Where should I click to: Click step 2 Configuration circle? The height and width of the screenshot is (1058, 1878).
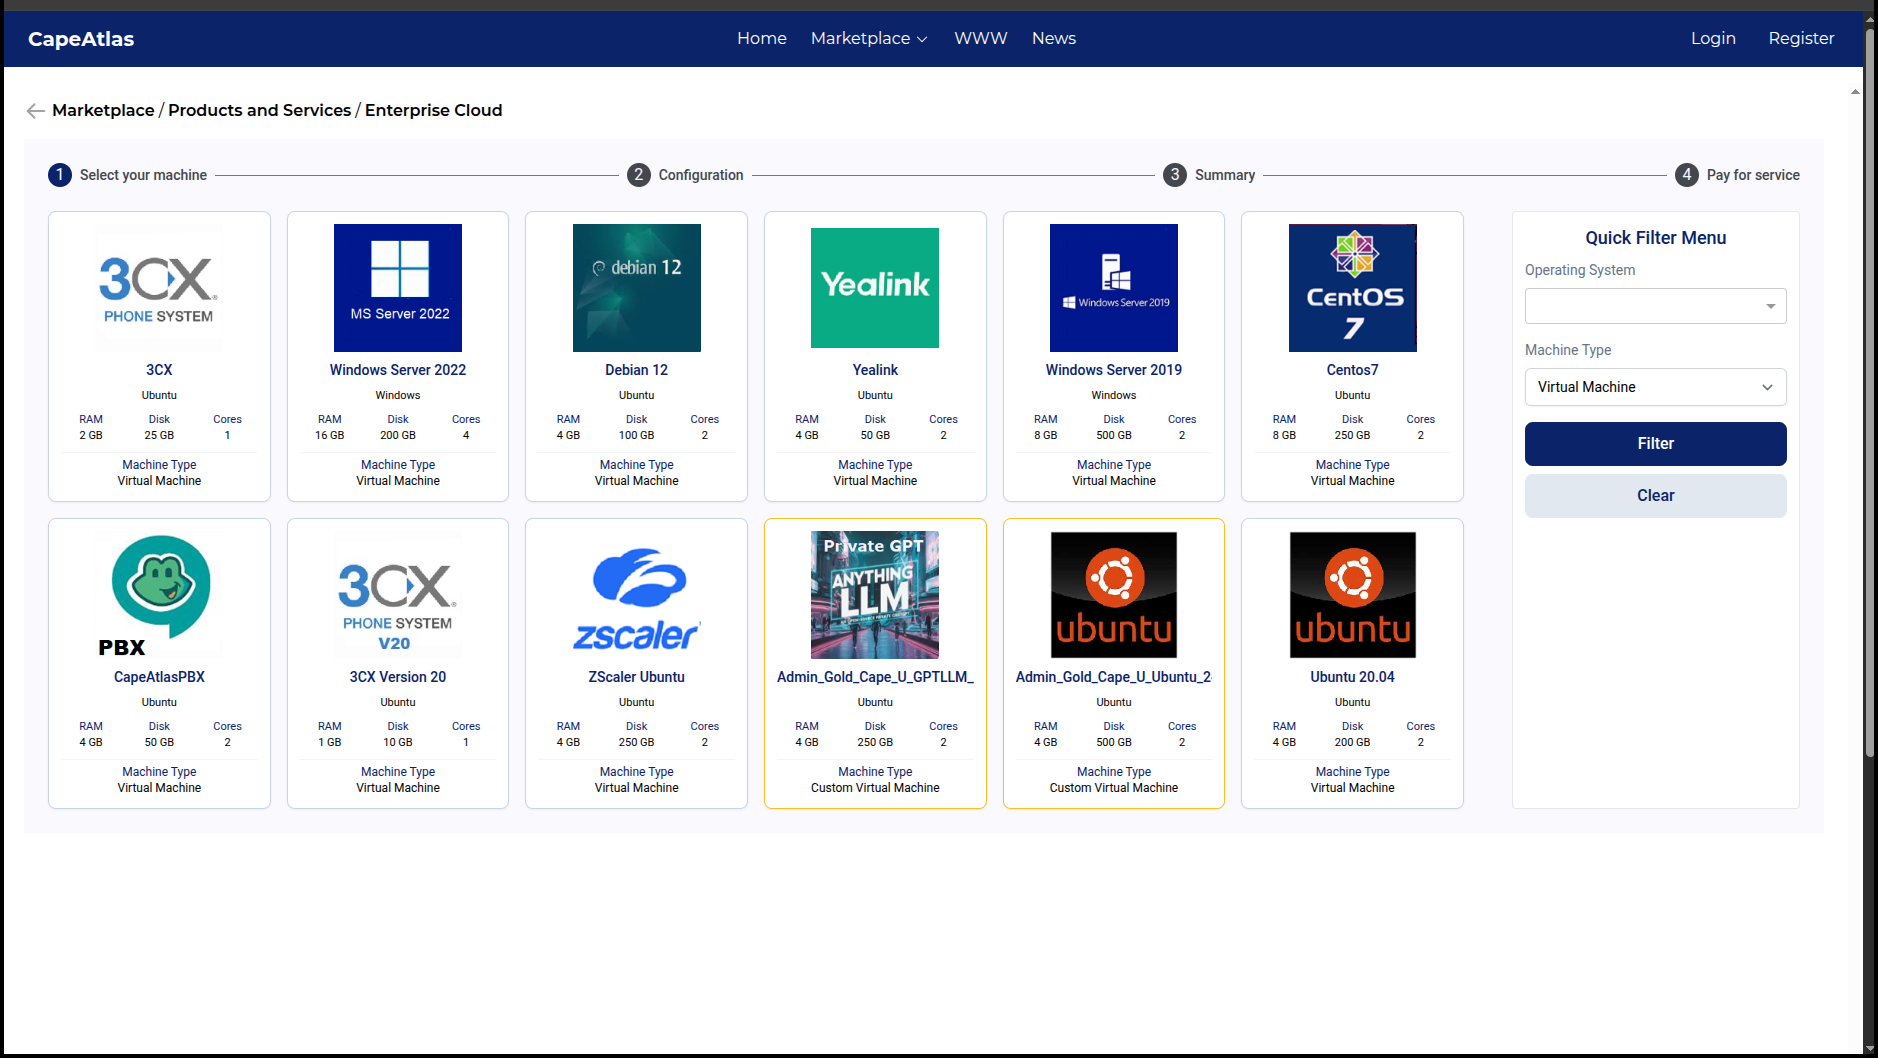pos(639,175)
